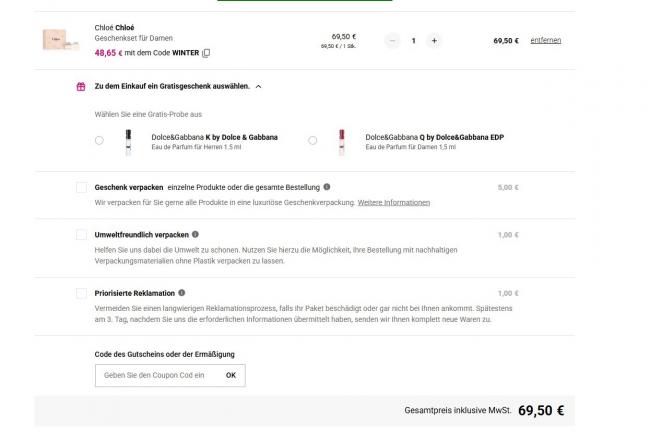This screenshot has width=650, height=432.
Task: Click the Dolce&Gabbana K perfume sample image
Action: pos(128,140)
